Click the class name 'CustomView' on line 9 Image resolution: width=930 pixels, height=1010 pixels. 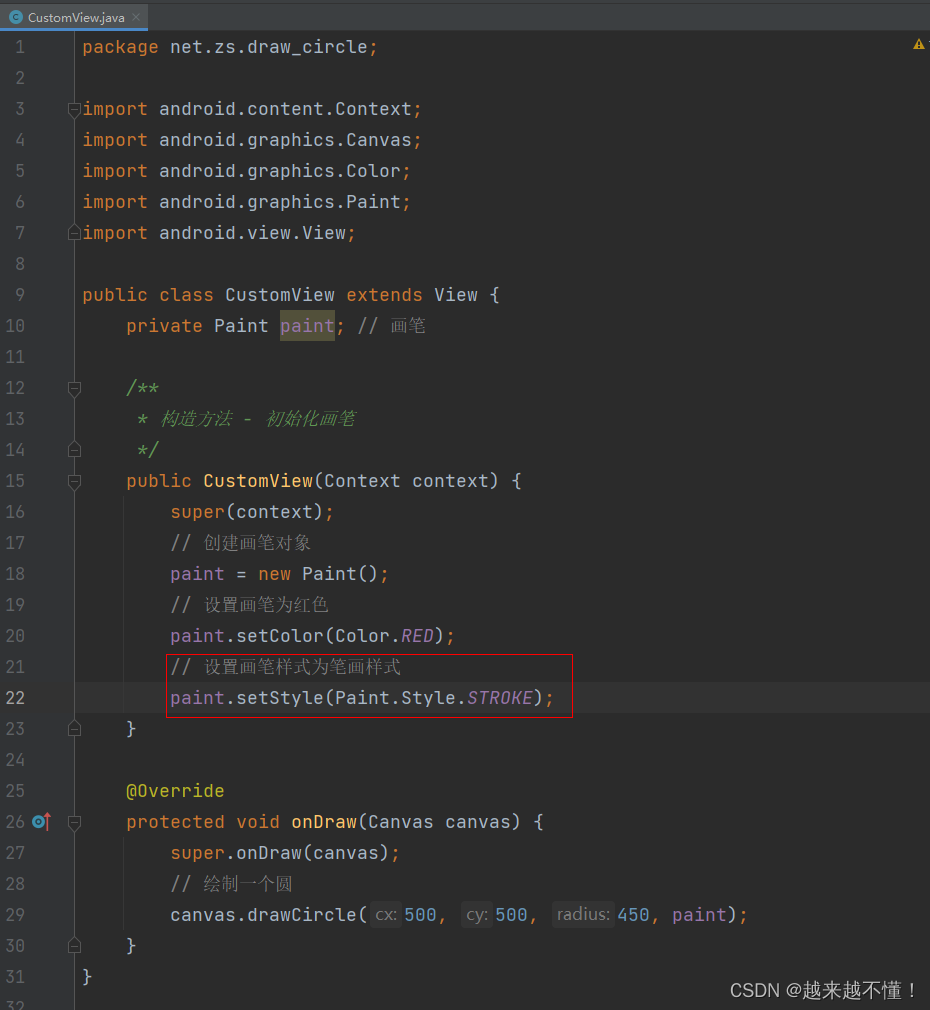point(280,295)
